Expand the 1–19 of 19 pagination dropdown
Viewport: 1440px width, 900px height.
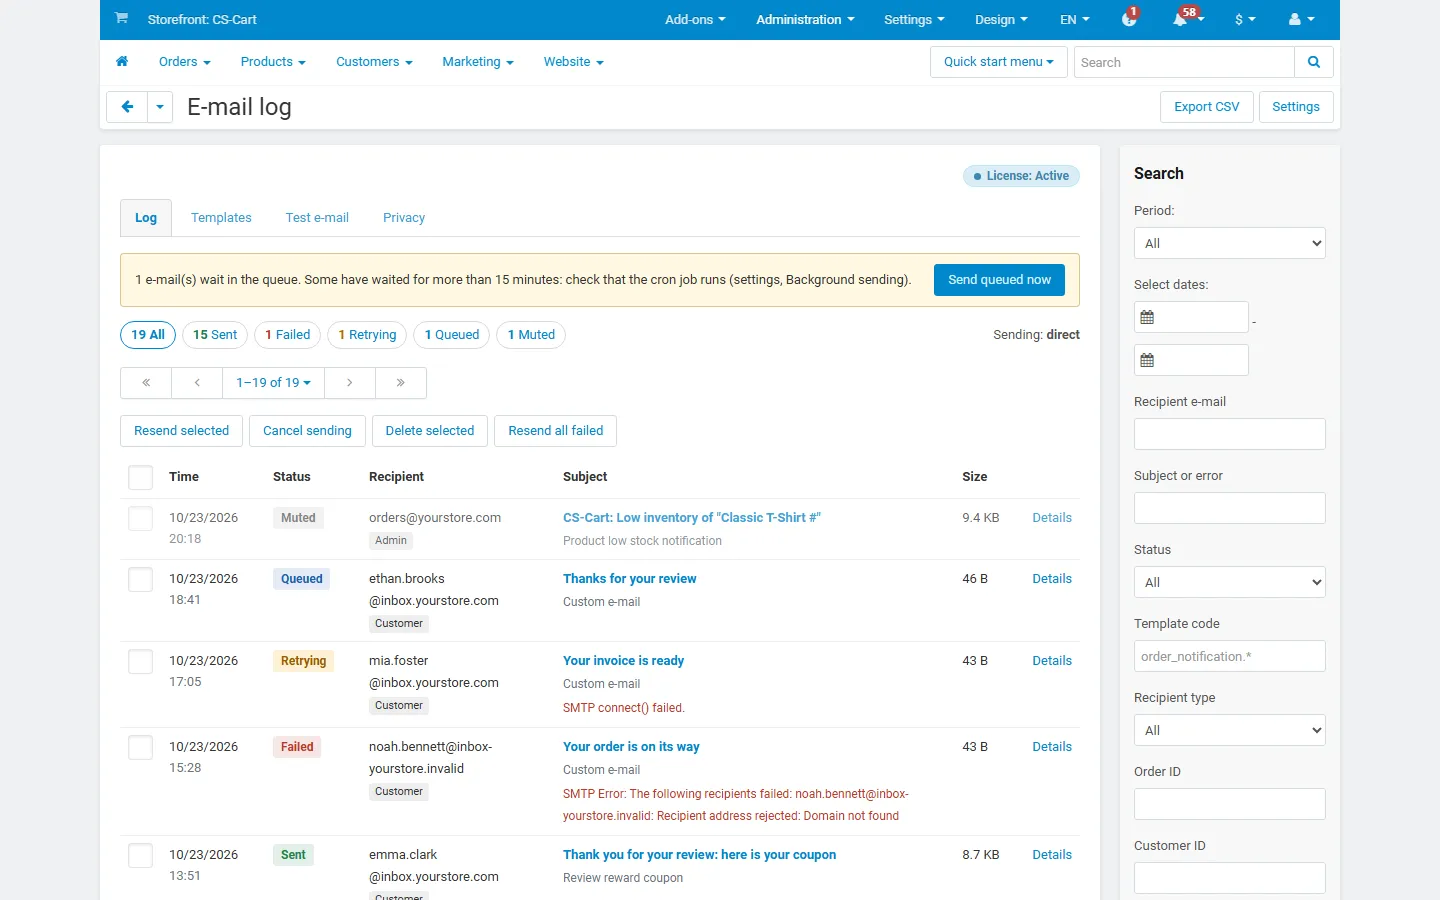point(274,383)
